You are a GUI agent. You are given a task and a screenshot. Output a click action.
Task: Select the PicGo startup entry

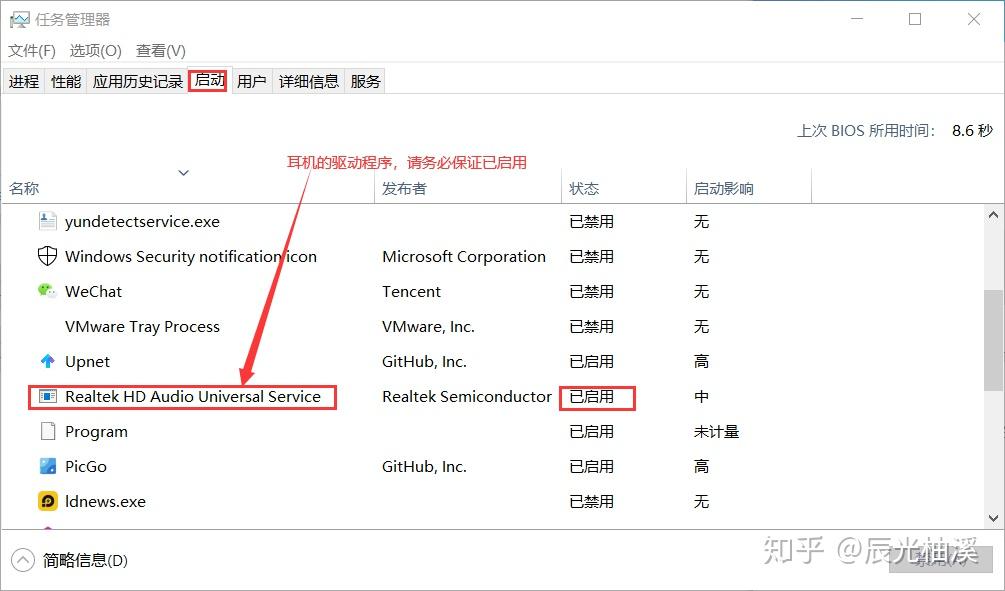point(86,467)
